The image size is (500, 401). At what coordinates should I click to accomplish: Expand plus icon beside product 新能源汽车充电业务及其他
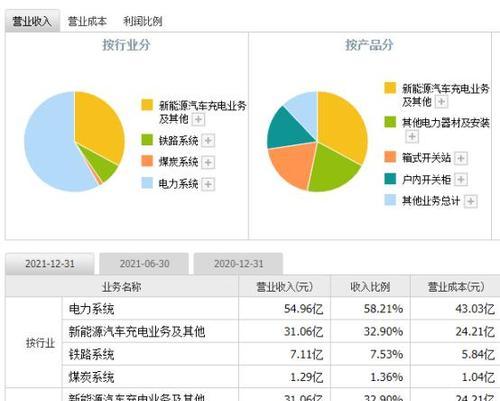tap(441, 102)
